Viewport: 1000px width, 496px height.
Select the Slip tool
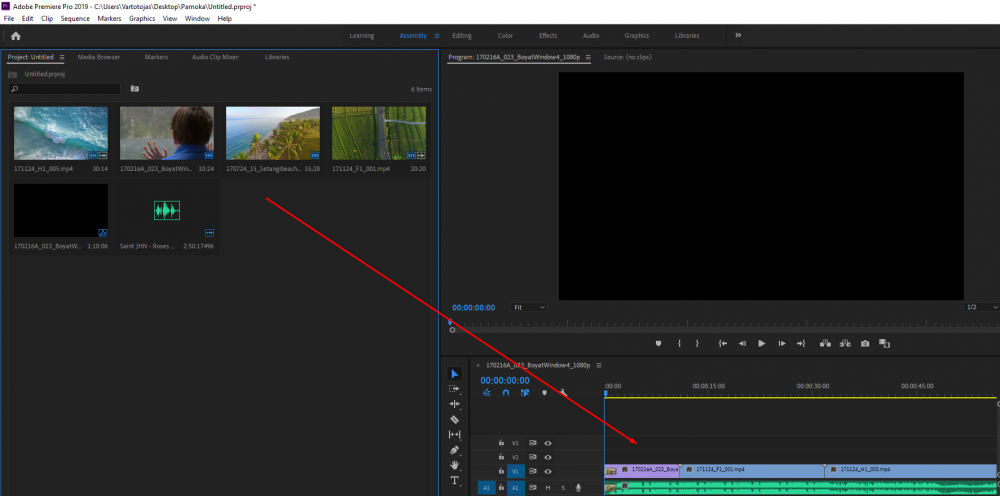tap(455, 435)
